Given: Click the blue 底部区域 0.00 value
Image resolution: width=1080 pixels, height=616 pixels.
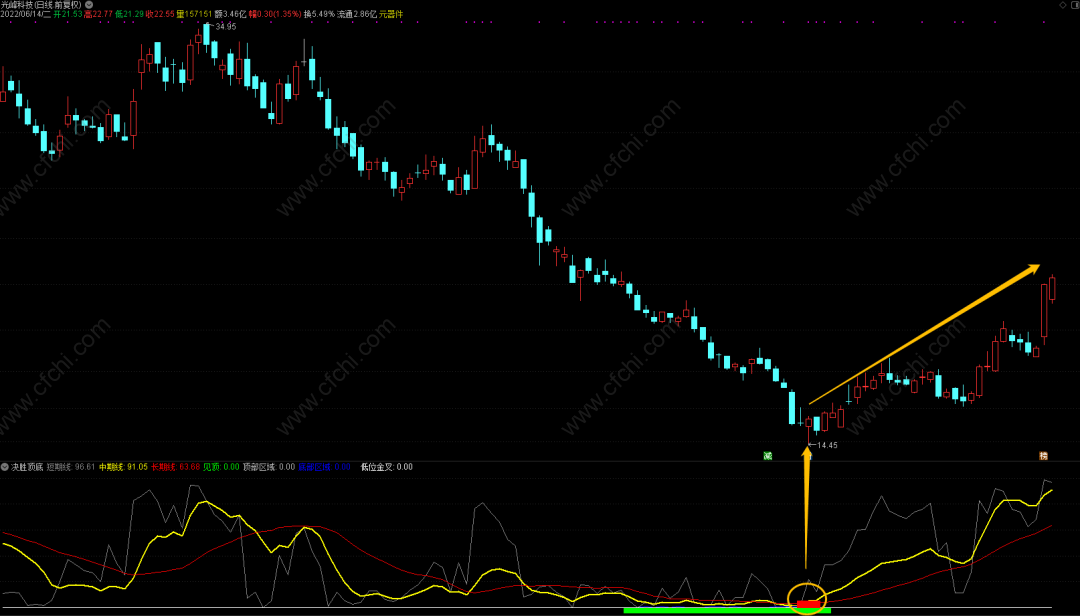Looking at the screenshot, I should [324, 466].
